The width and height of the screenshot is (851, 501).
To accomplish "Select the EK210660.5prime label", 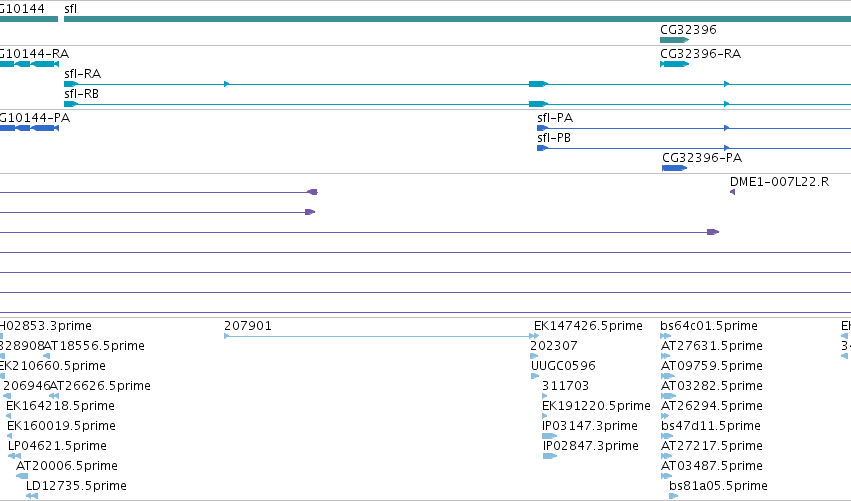I will point(53,366).
